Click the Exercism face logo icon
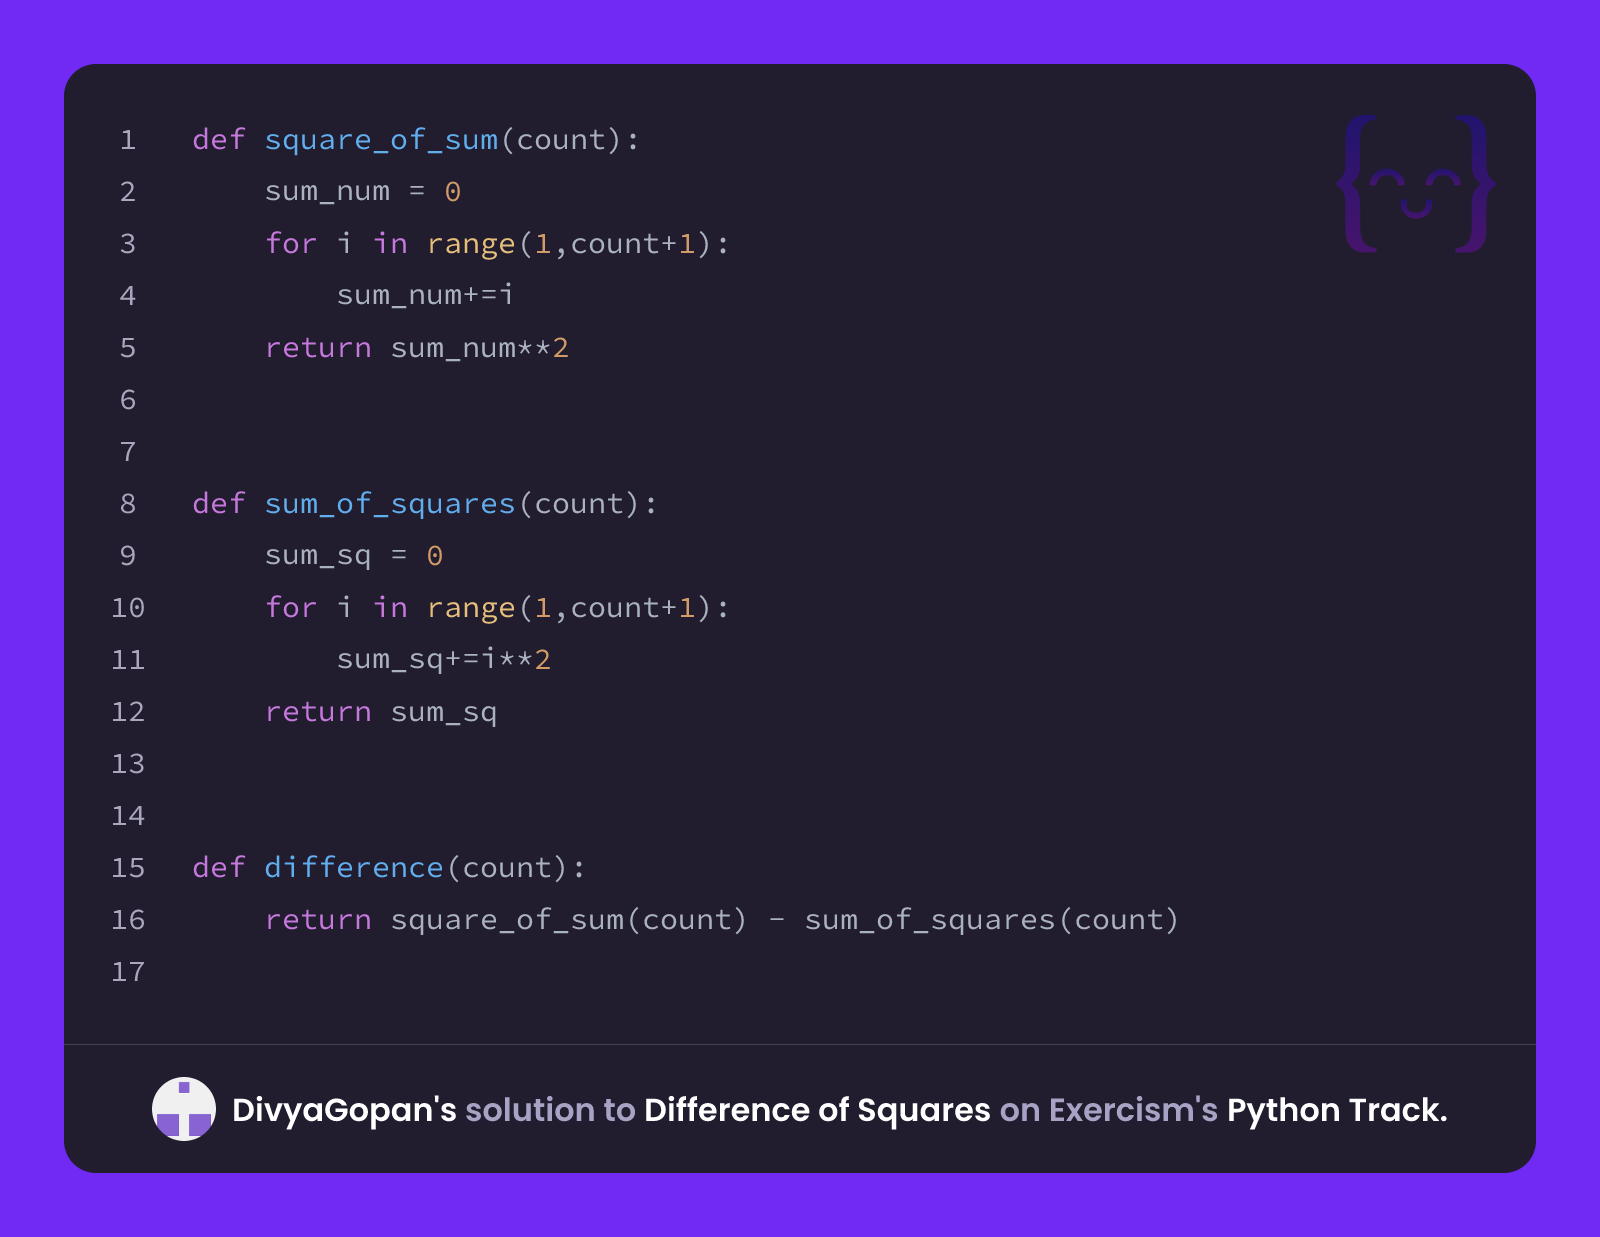The height and width of the screenshot is (1237, 1600). click(1416, 184)
